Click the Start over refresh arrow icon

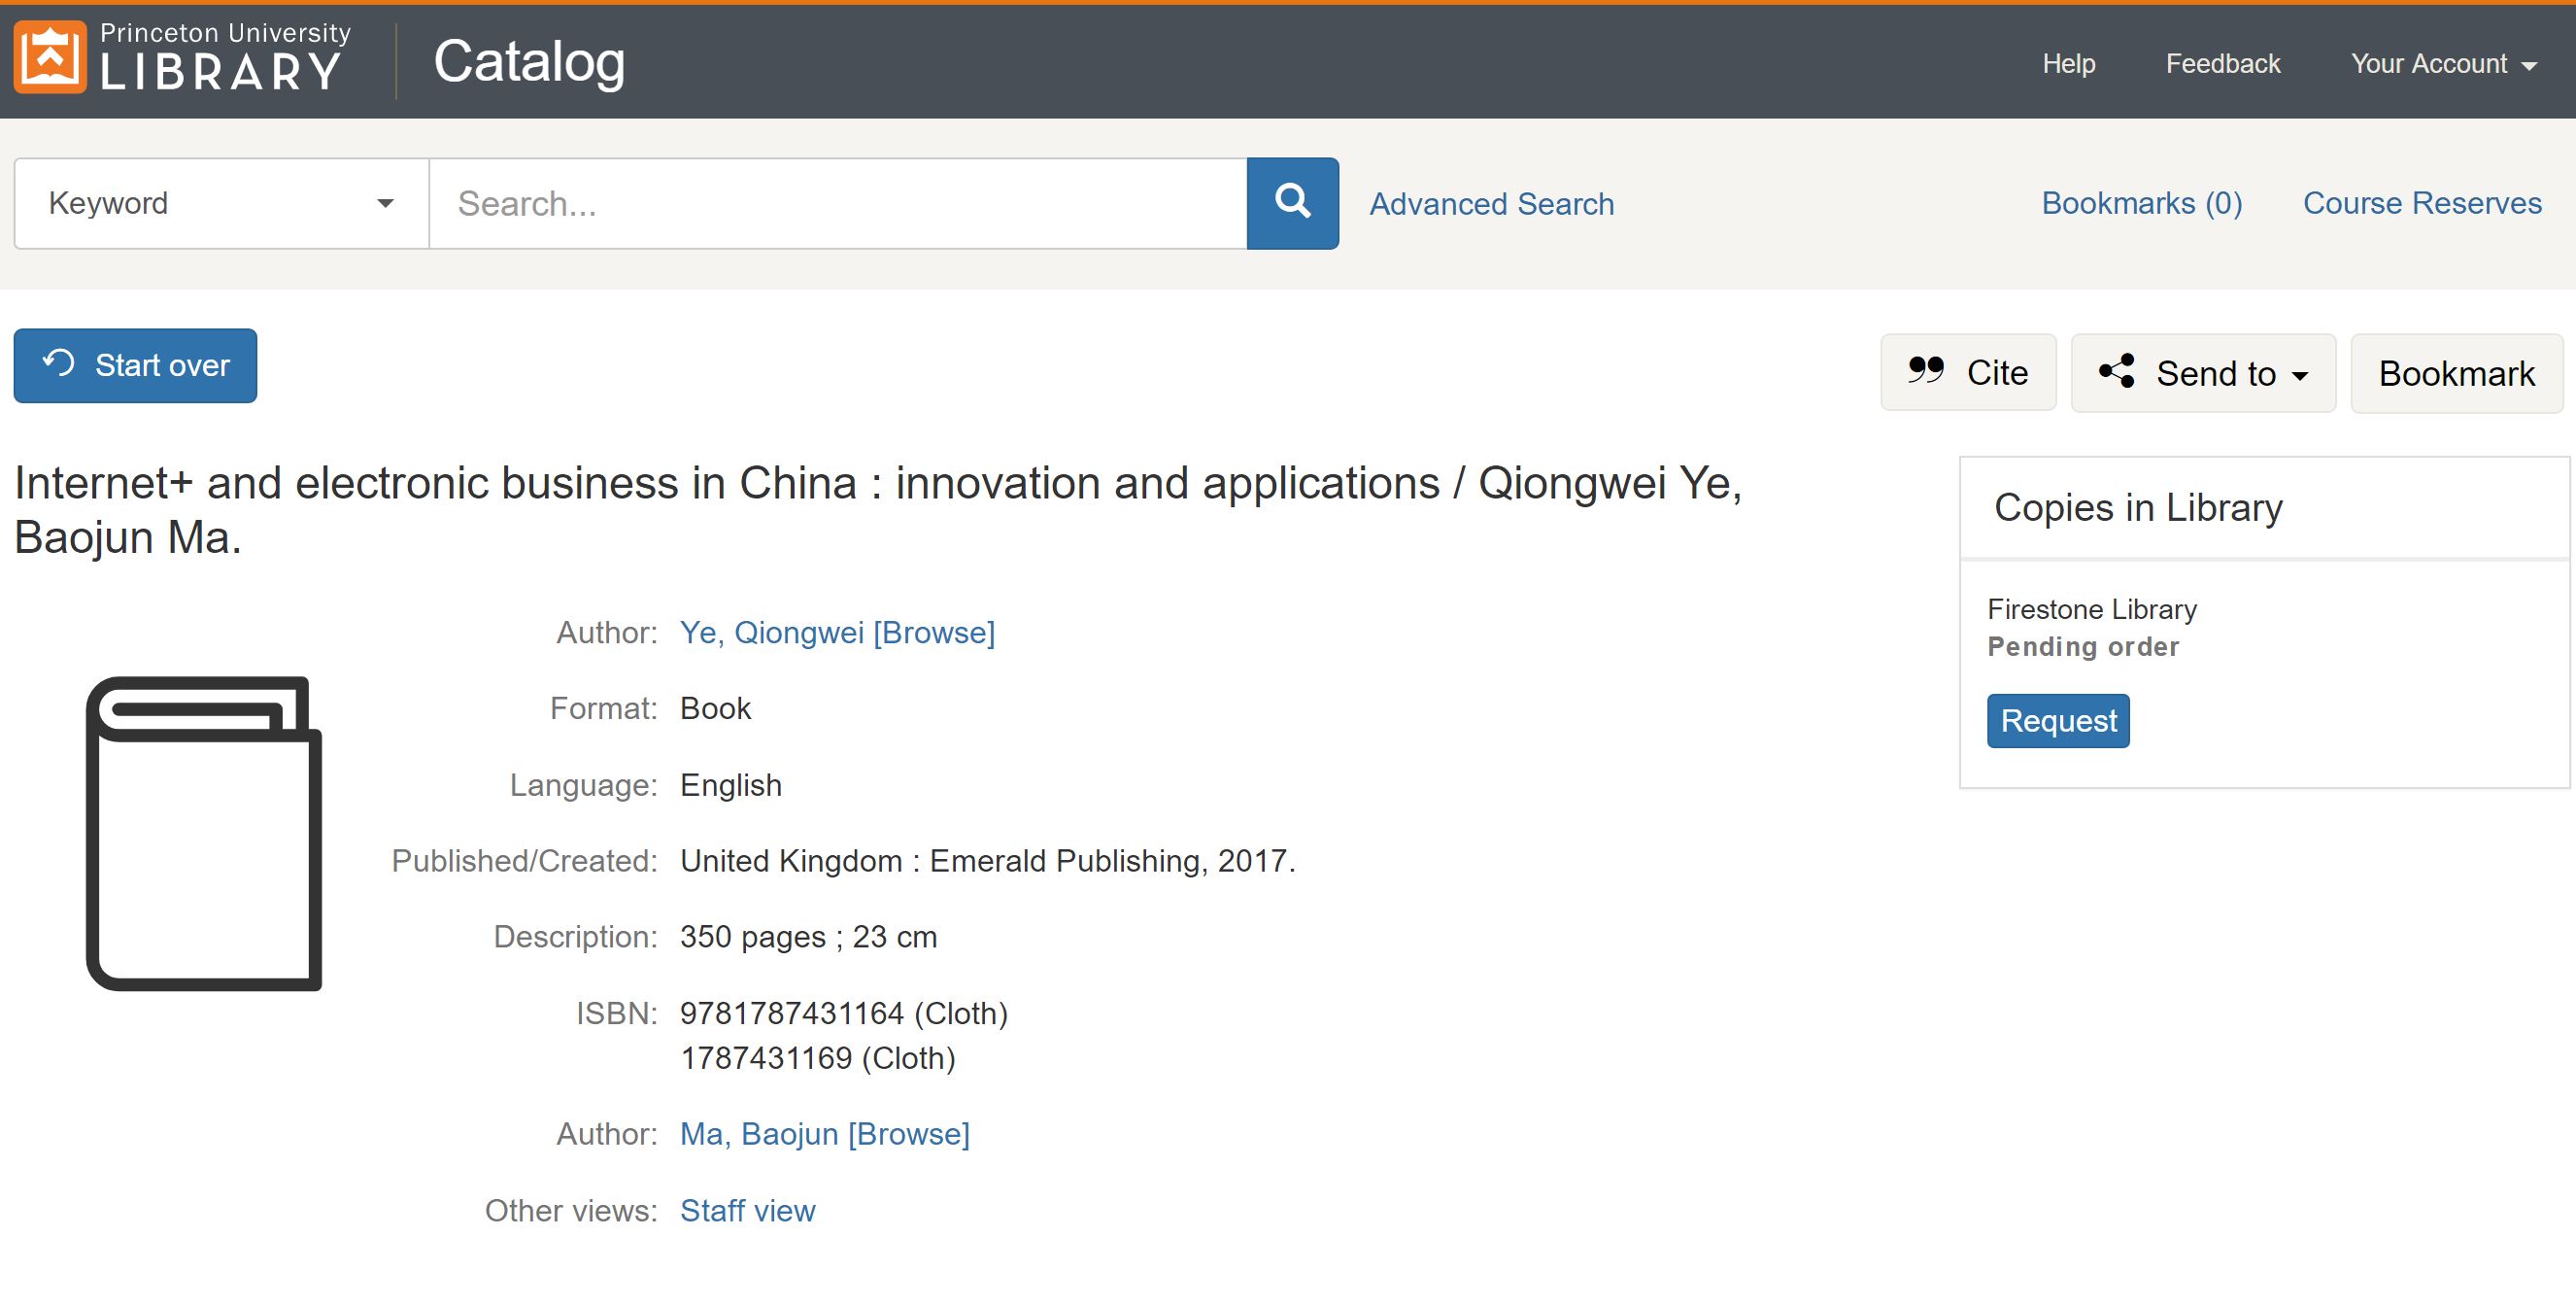tap(59, 364)
